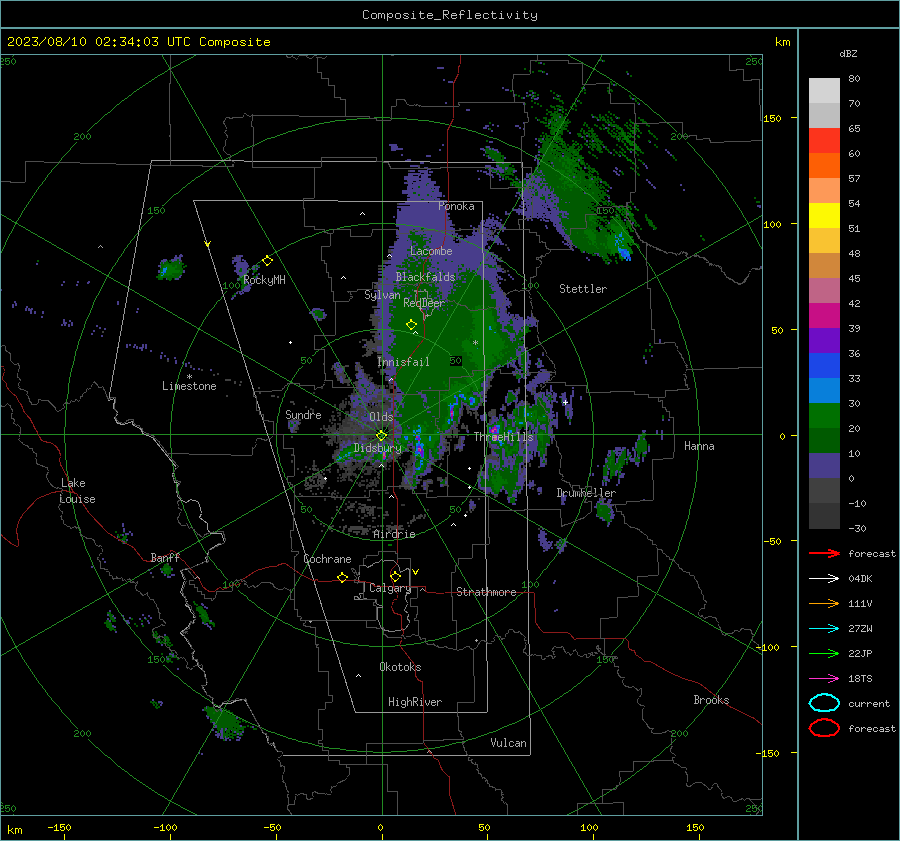Image resolution: width=900 pixels, height=841 pixels.
Task: Click the storm cell near ThreeHills
Action: click(494, 429)
